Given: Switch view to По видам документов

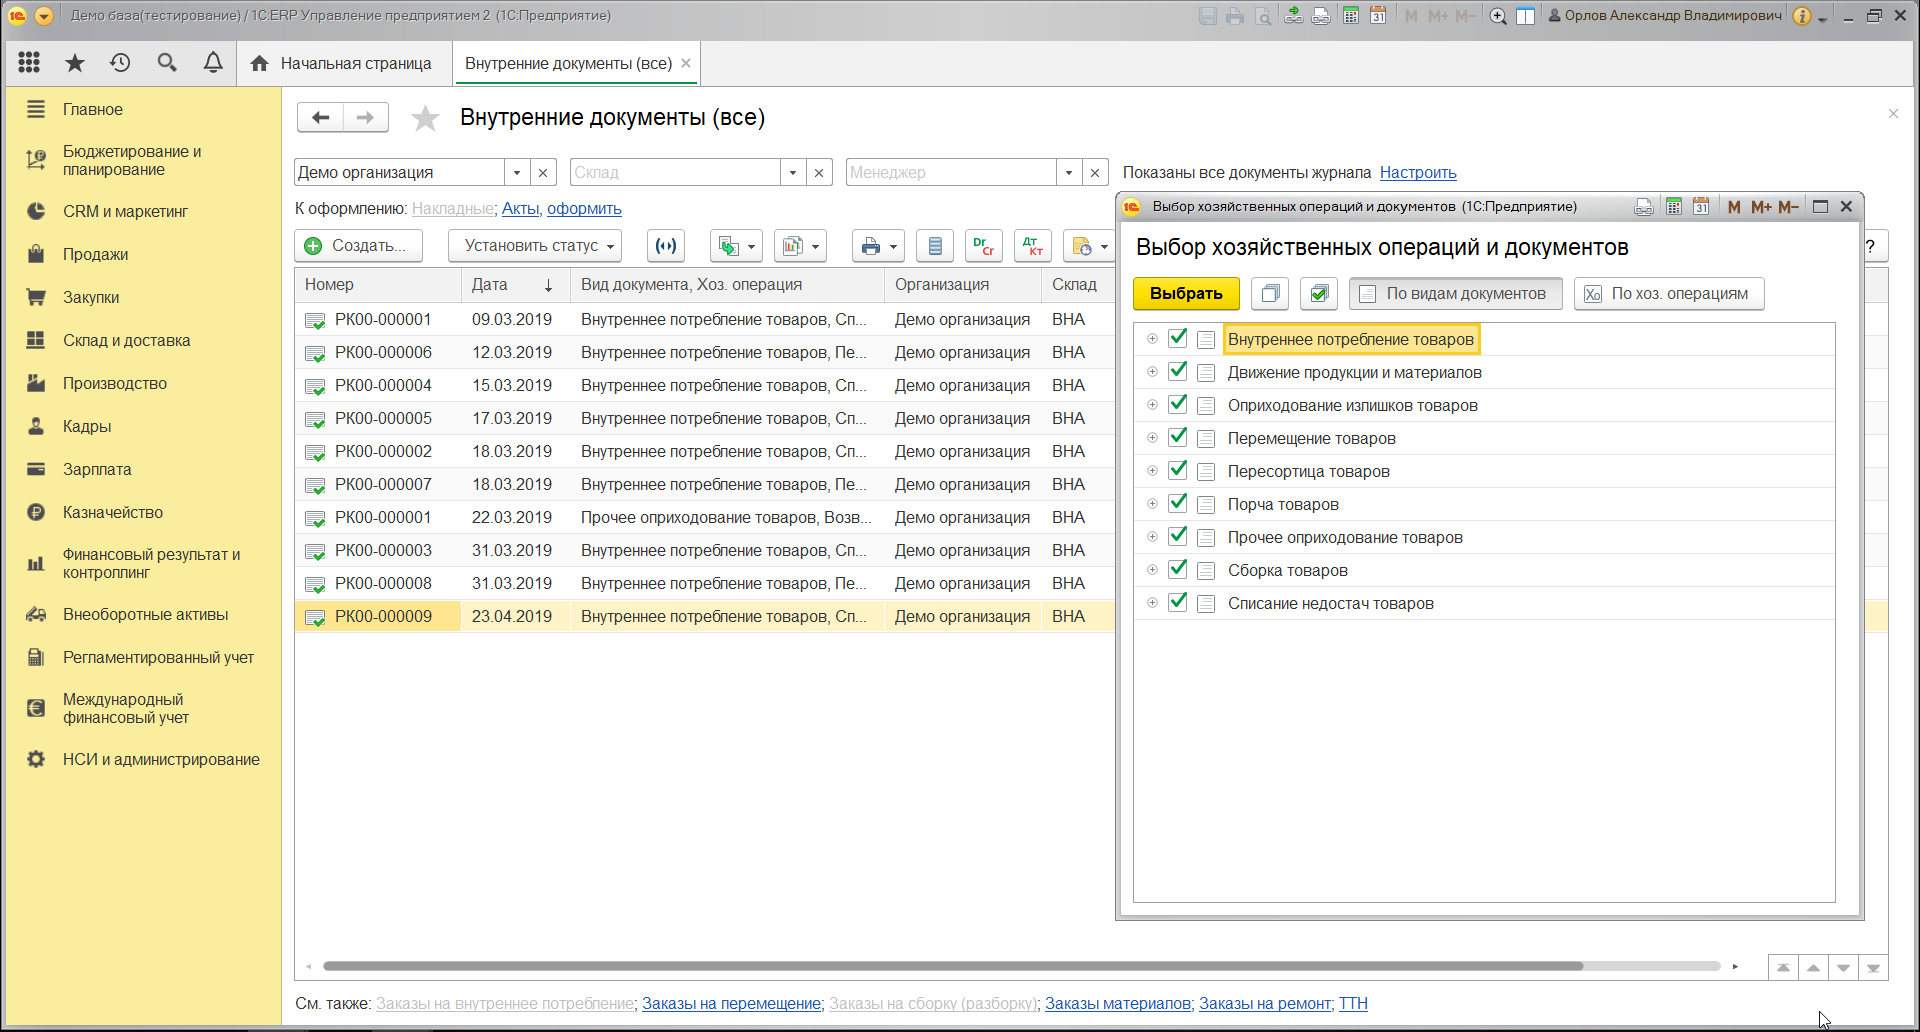Looking at the screenshot, I should point(1456,294).
